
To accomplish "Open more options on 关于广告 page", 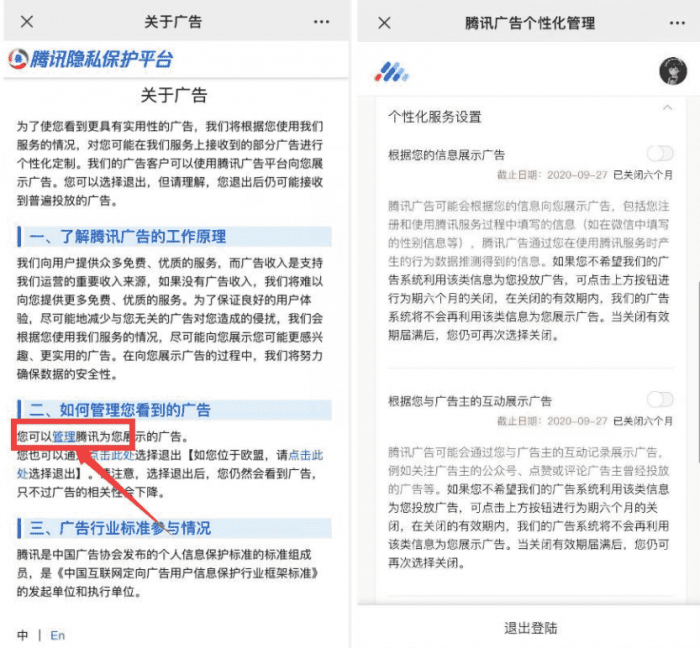I will [321, 21].
